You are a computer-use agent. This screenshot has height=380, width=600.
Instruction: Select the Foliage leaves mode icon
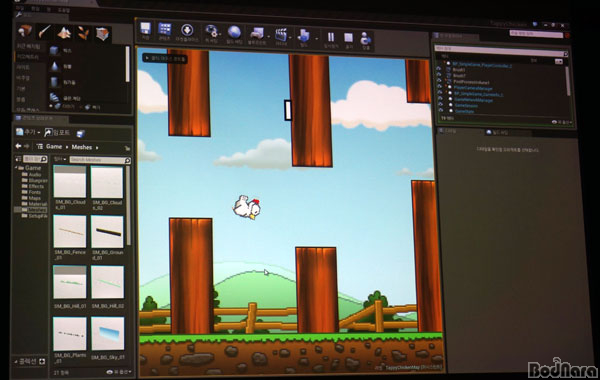(x=83, y=33)
